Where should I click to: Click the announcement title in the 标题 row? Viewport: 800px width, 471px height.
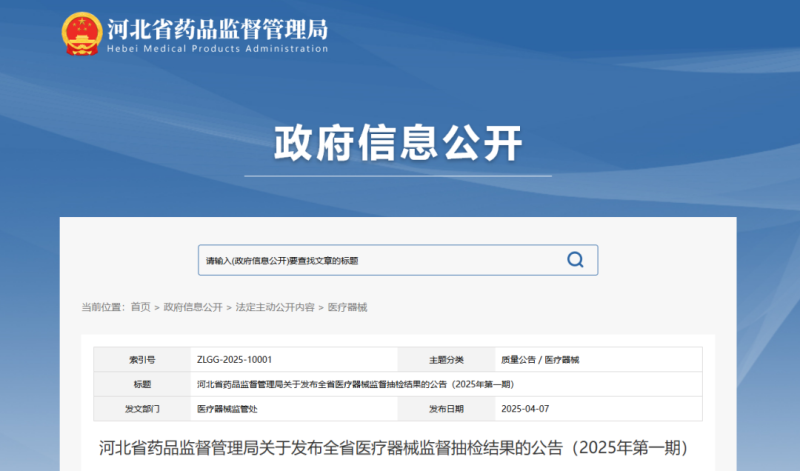point(355,384)
